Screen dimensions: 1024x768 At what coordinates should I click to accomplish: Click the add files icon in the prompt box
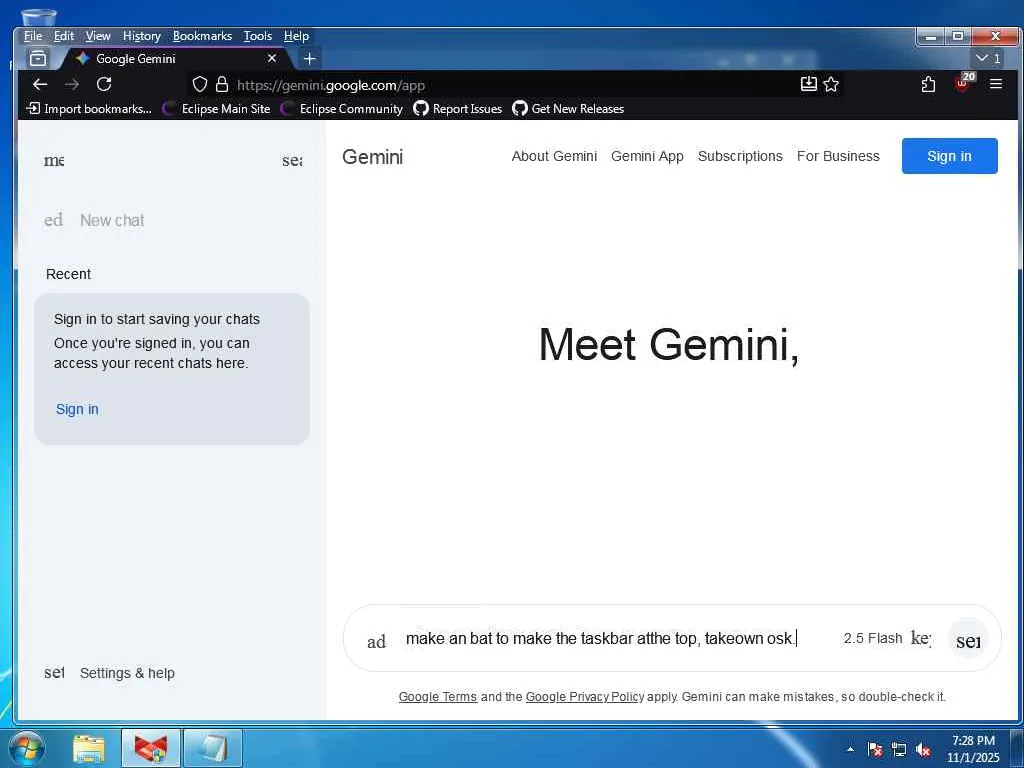point(376,641)
